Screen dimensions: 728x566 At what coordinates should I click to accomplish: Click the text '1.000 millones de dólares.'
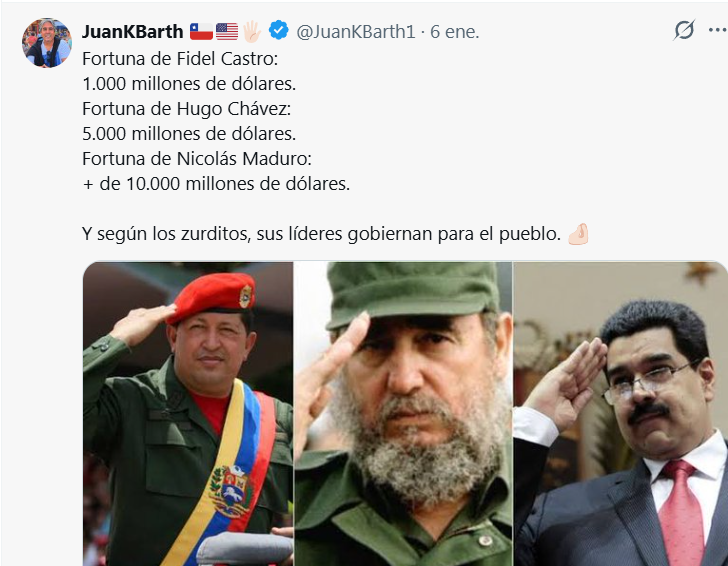tap(189, 84)
